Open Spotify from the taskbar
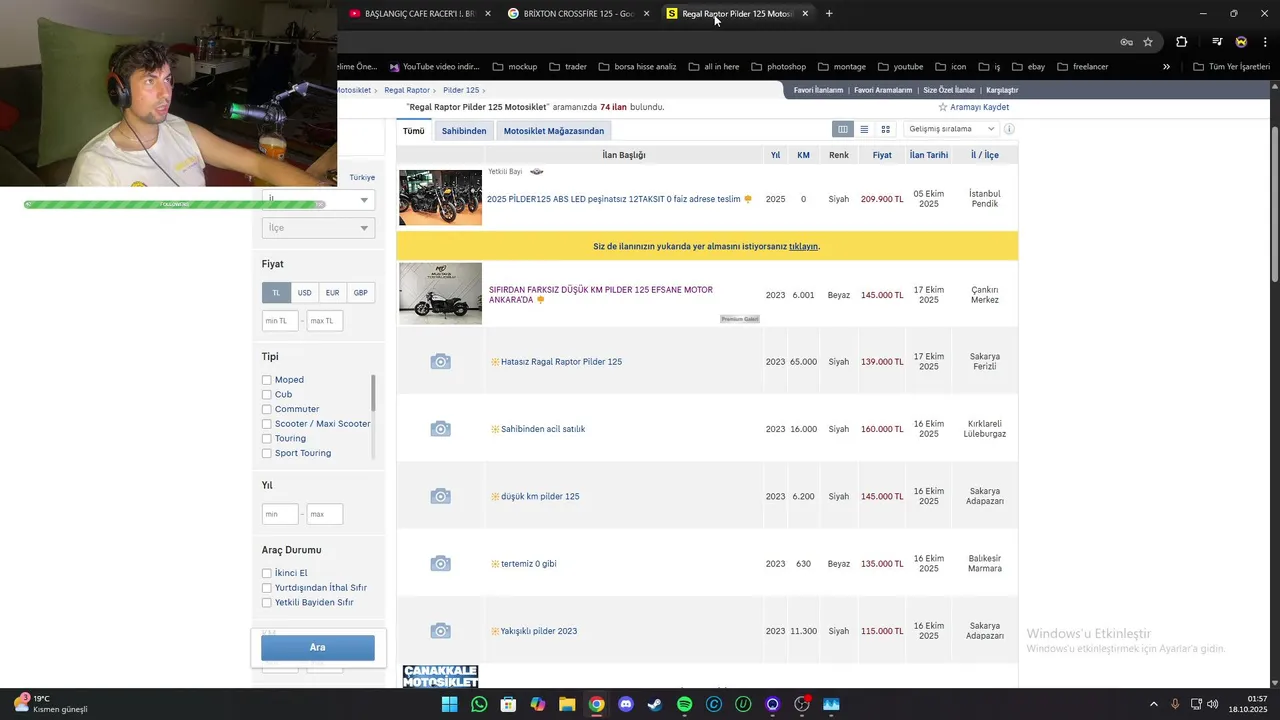1280x720 pixels. [x=684, y=704]
